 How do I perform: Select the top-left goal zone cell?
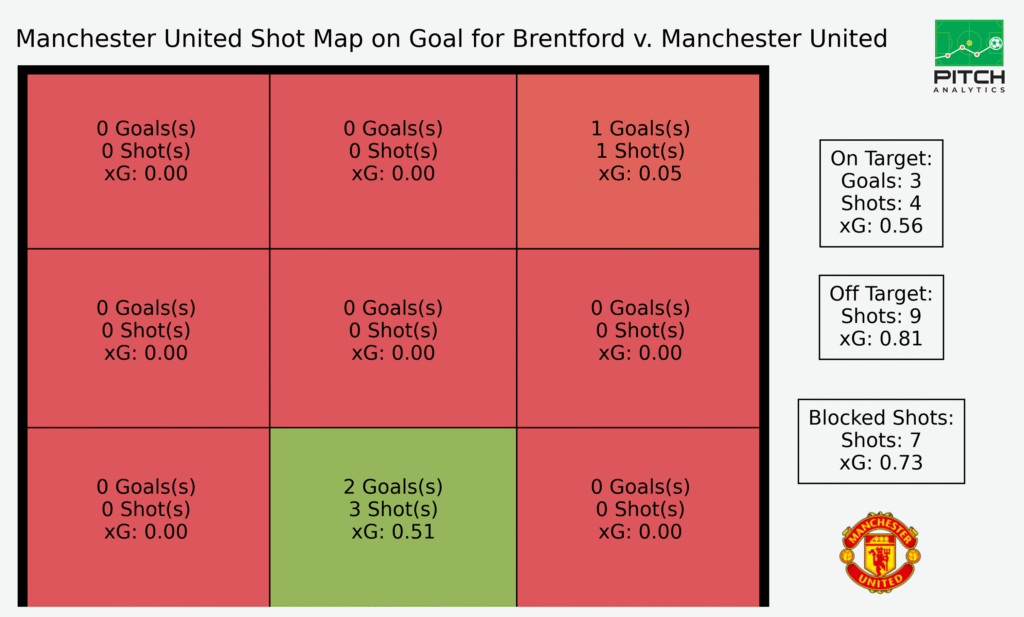[148, 161]
